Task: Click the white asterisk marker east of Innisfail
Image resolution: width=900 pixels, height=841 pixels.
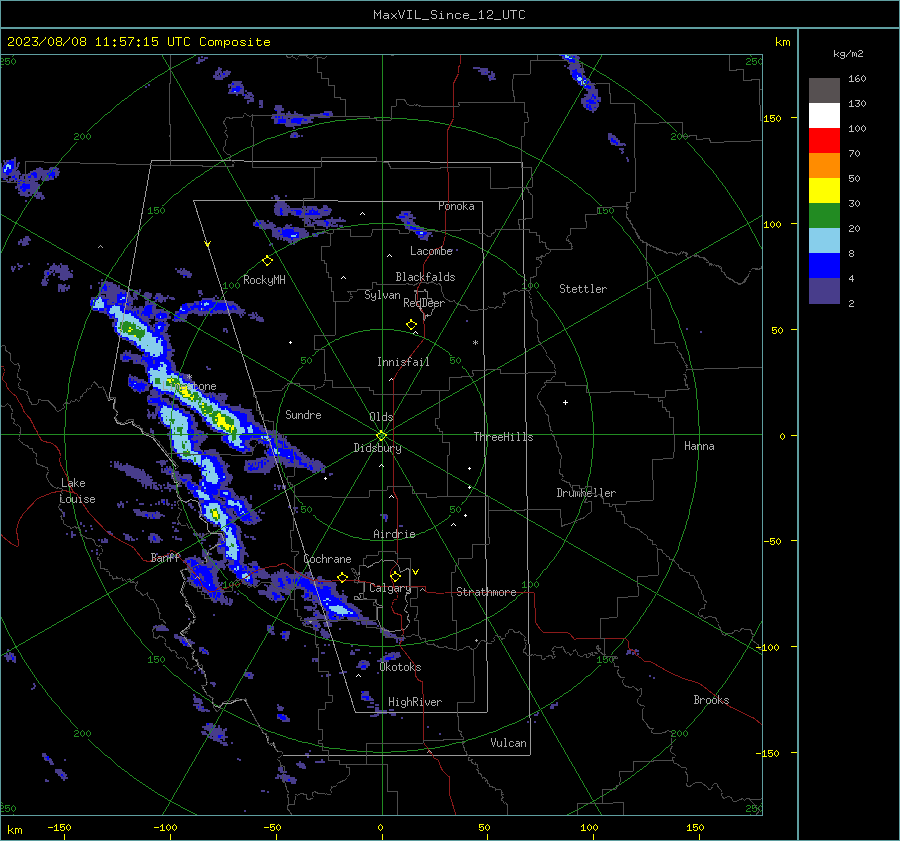Action: (475, 343)
